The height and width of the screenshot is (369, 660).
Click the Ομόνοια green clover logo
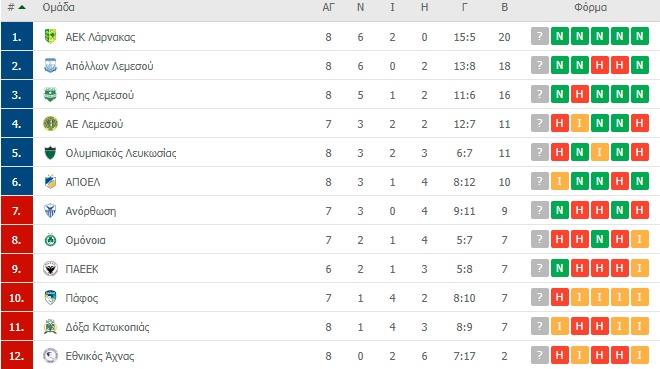click(51, 240)
